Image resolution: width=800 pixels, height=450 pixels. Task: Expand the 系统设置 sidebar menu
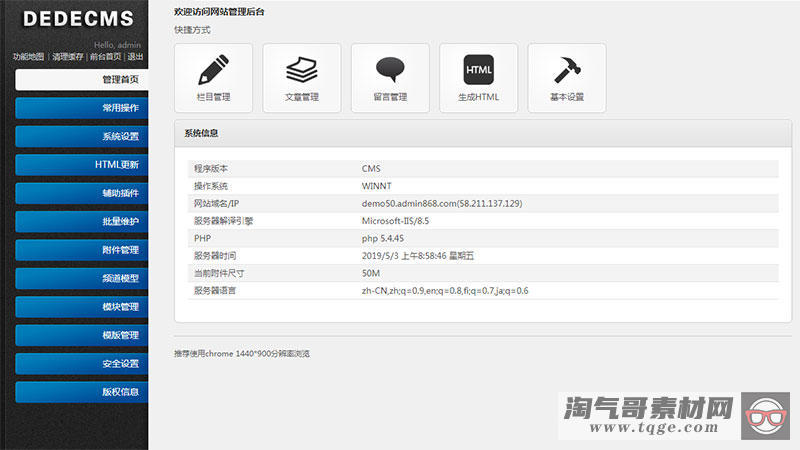click(x=82, y=137)
